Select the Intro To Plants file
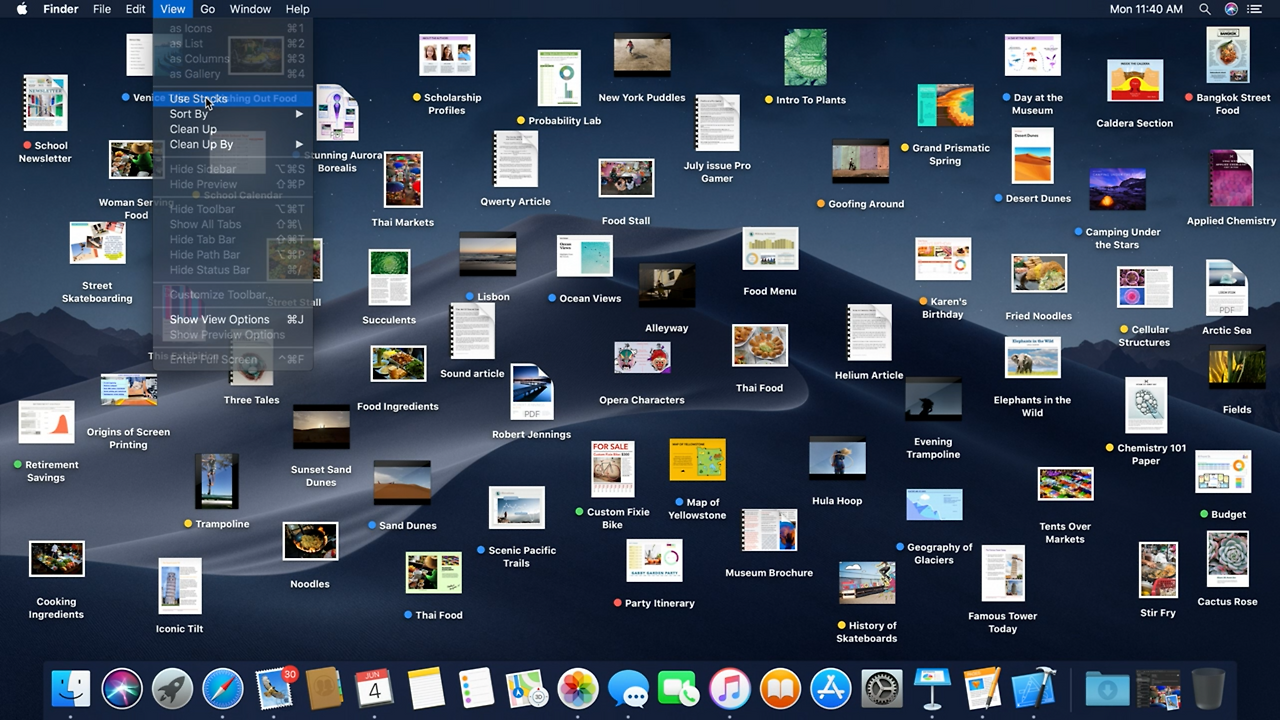 (x=805, y=57)
